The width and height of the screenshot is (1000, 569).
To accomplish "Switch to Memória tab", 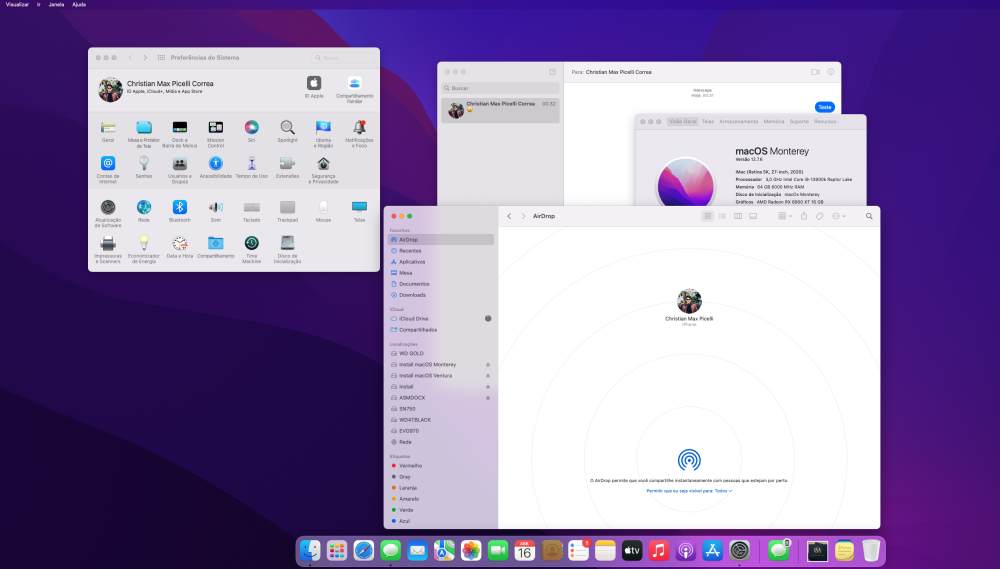I will coord(774,121).
